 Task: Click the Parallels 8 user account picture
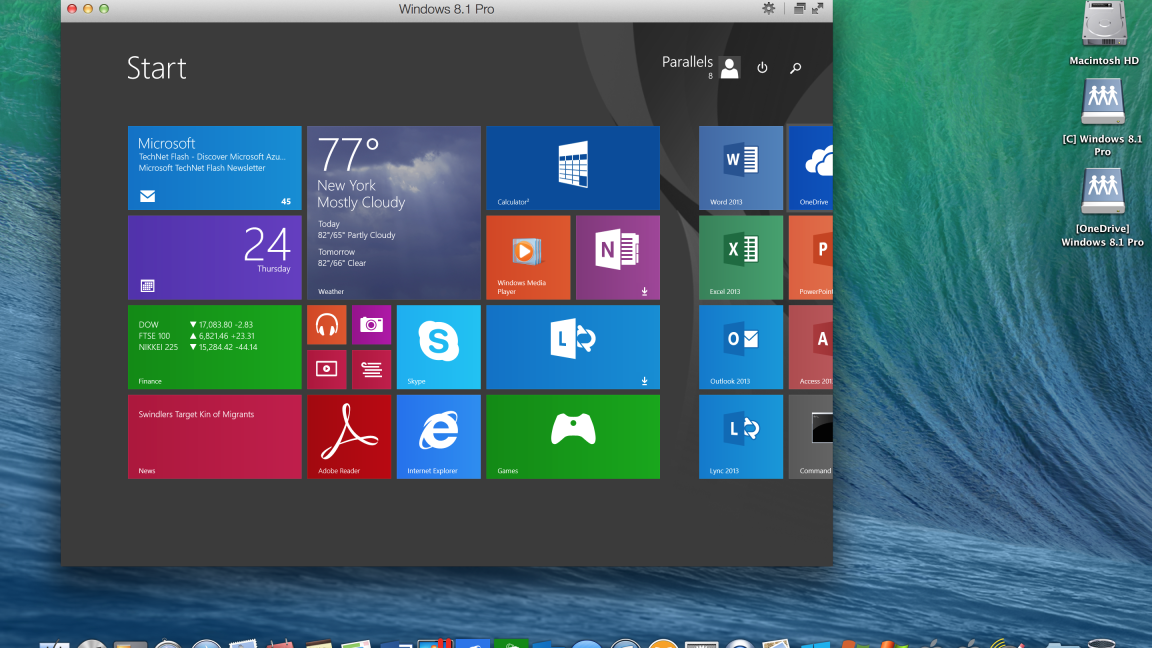tap(729, 68)
